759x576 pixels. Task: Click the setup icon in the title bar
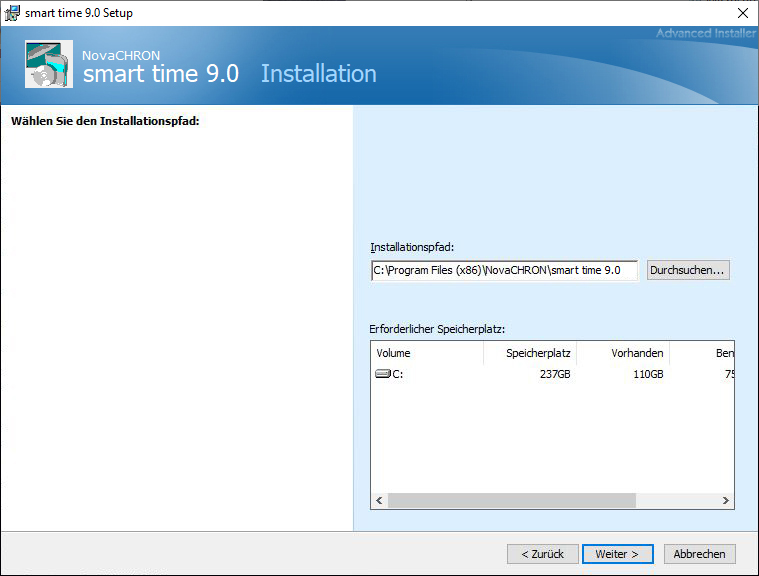[13, 13]
